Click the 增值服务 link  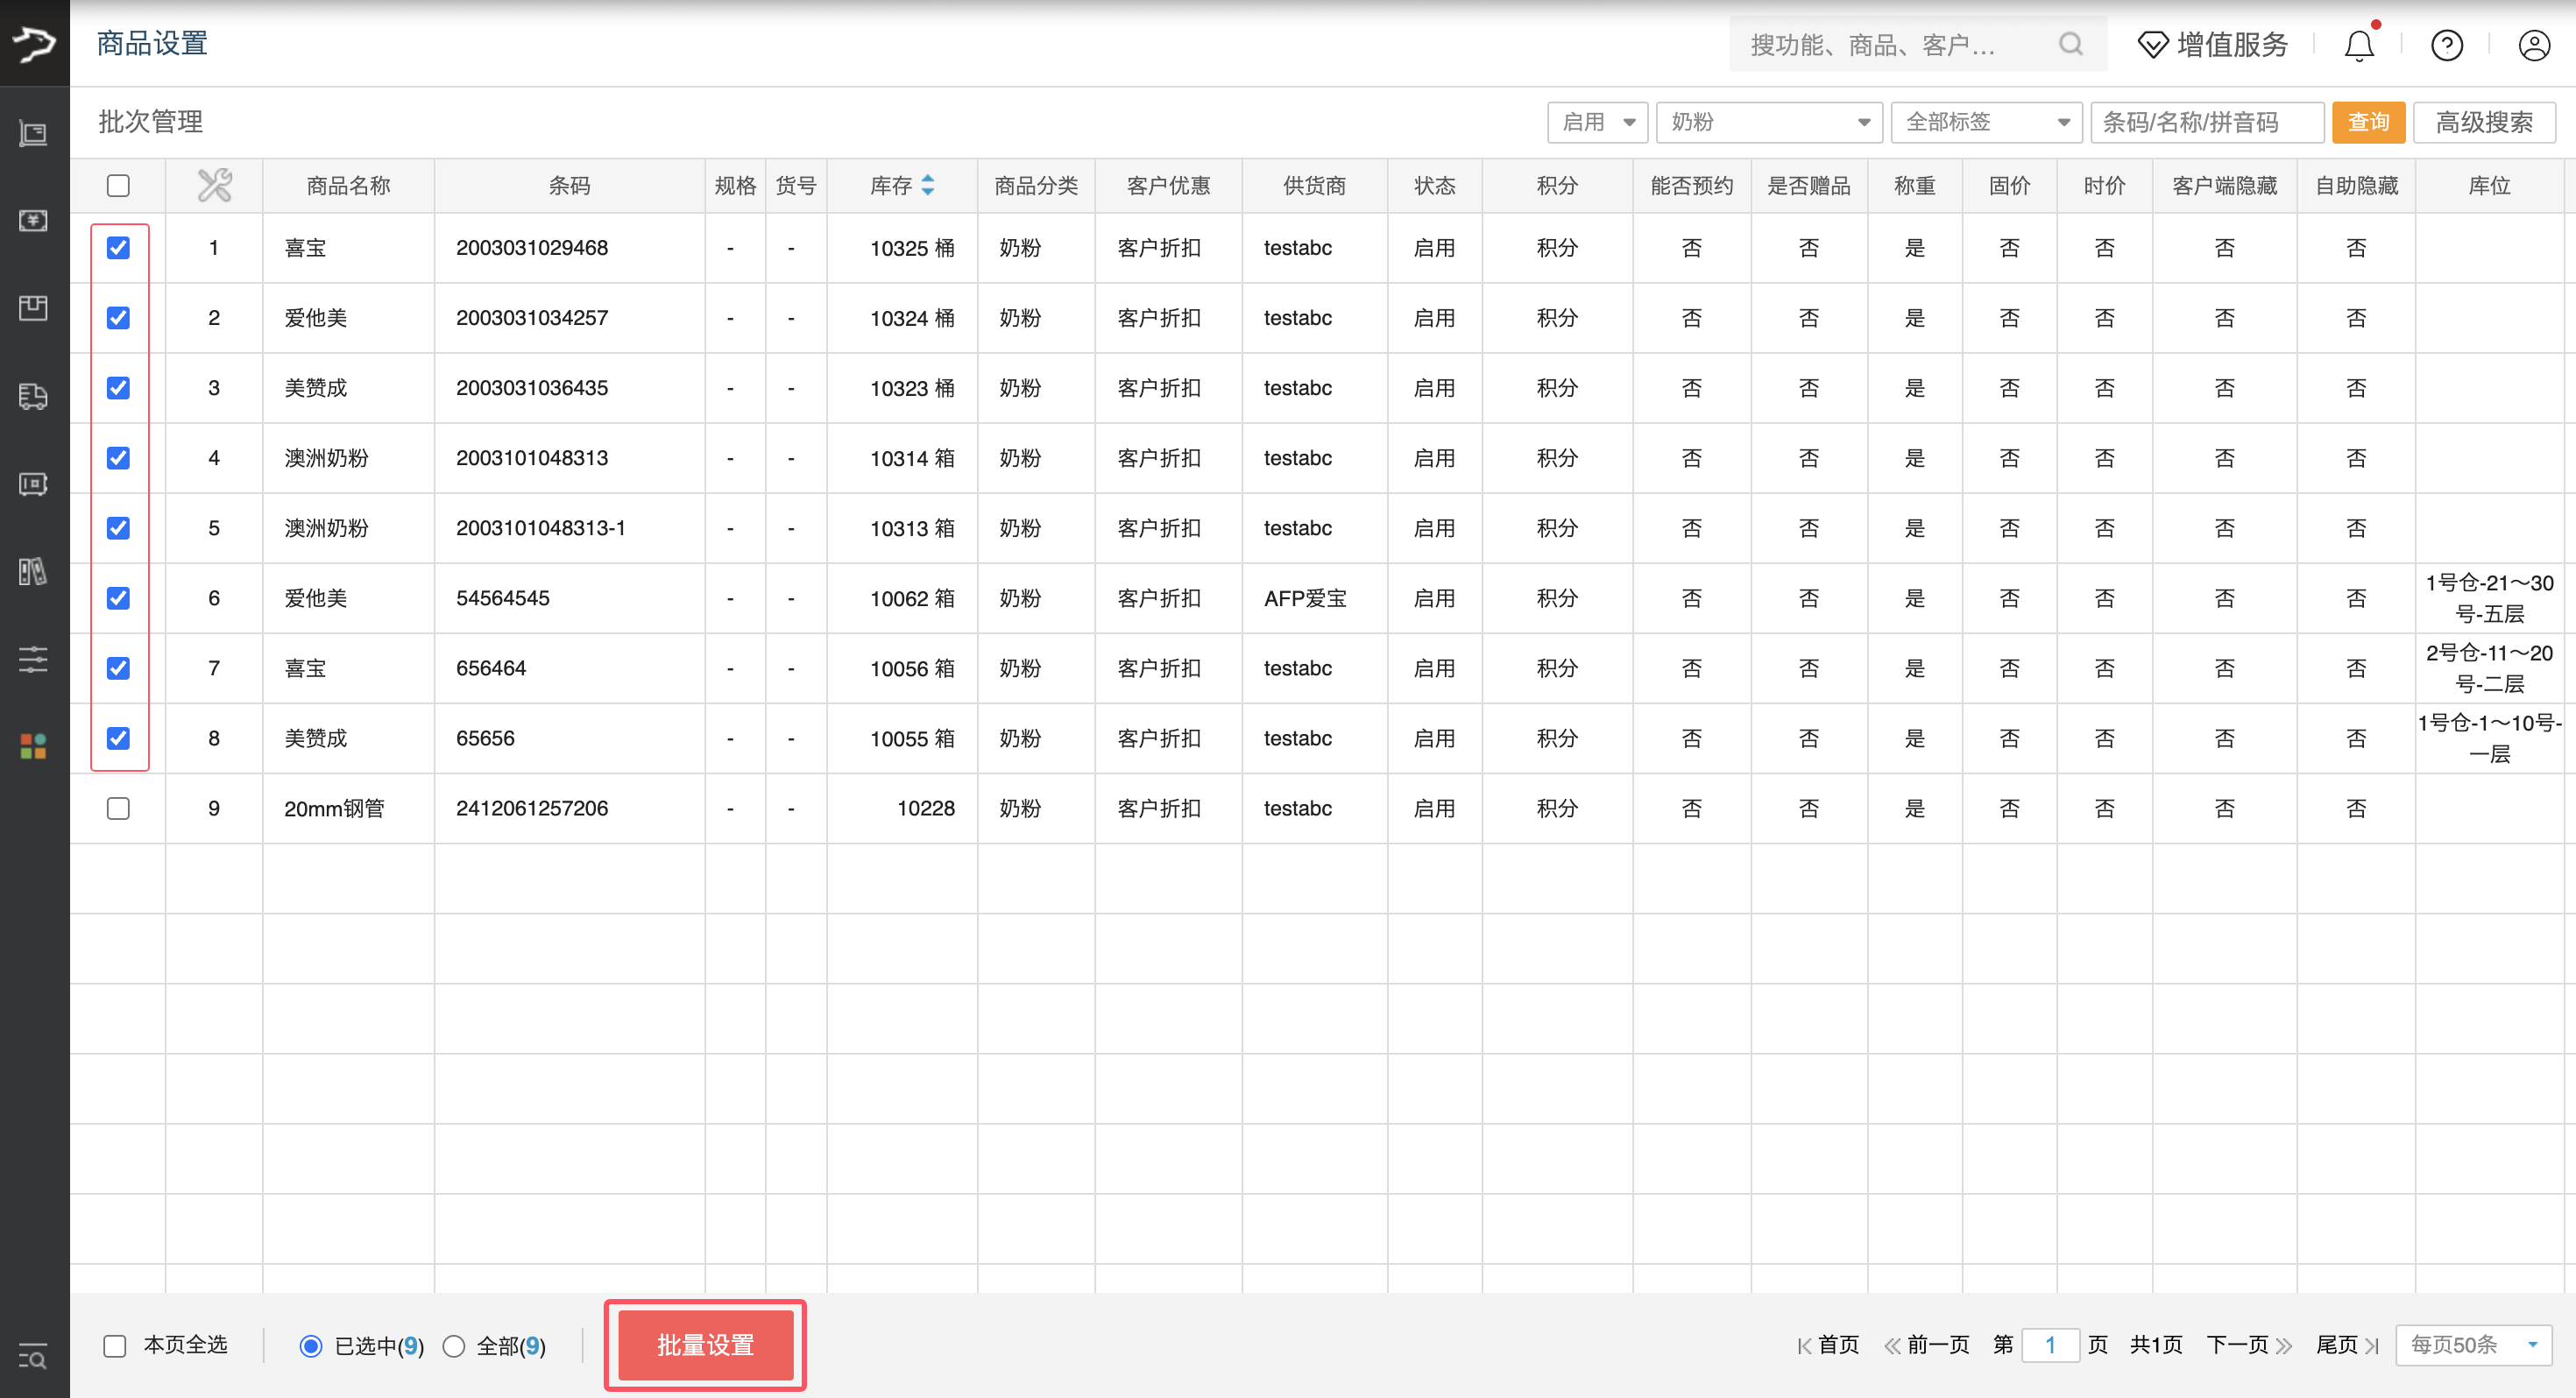click(x=2231, y=45)
